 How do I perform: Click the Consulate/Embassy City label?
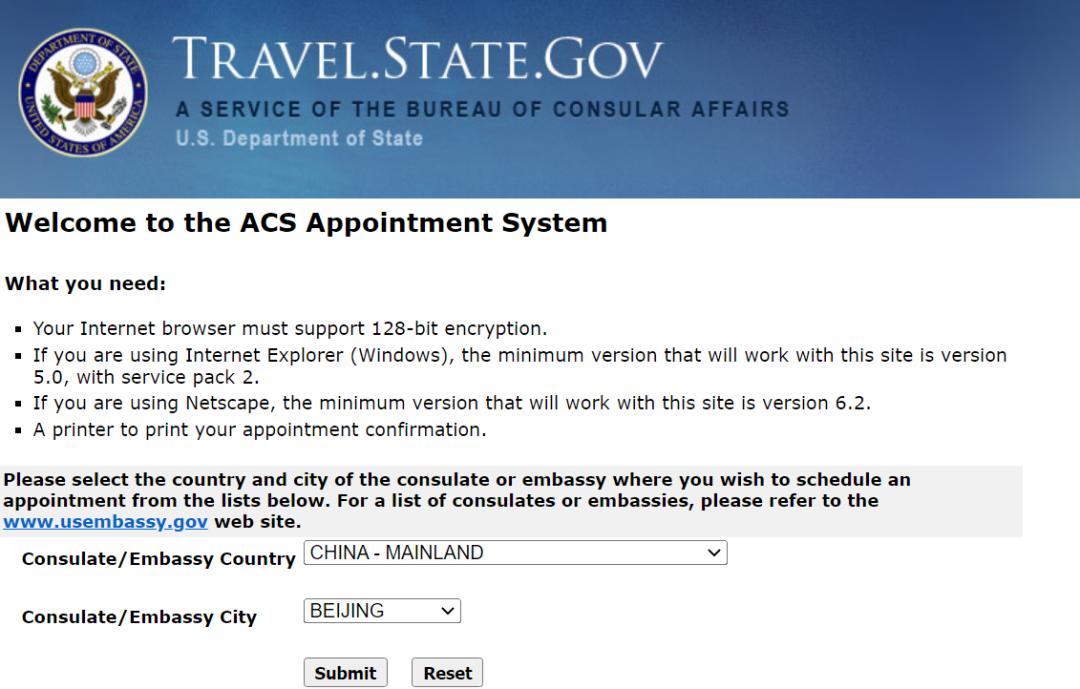139,617
